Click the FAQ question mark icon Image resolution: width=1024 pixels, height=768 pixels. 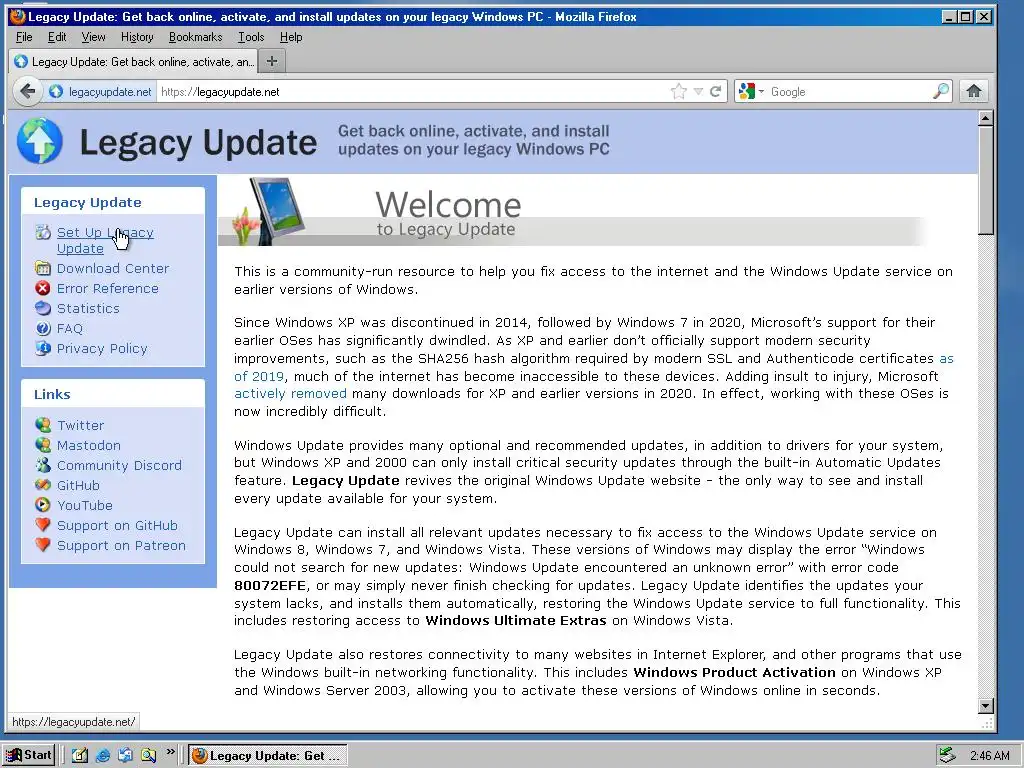click(43, 328)
